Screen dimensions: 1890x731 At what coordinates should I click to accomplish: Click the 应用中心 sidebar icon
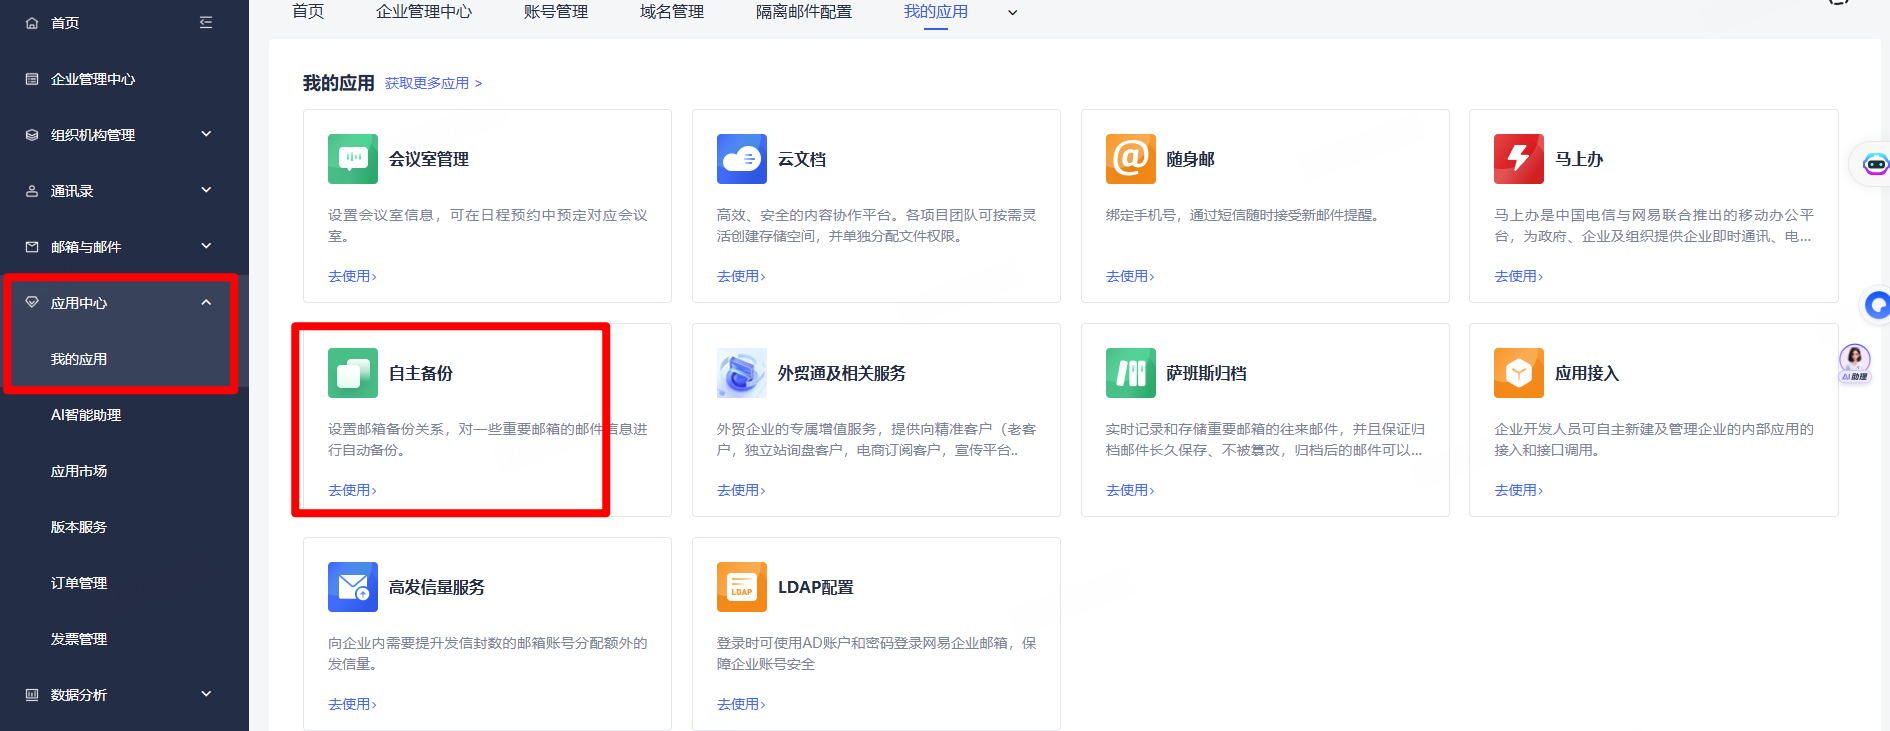tap(32, 302)
